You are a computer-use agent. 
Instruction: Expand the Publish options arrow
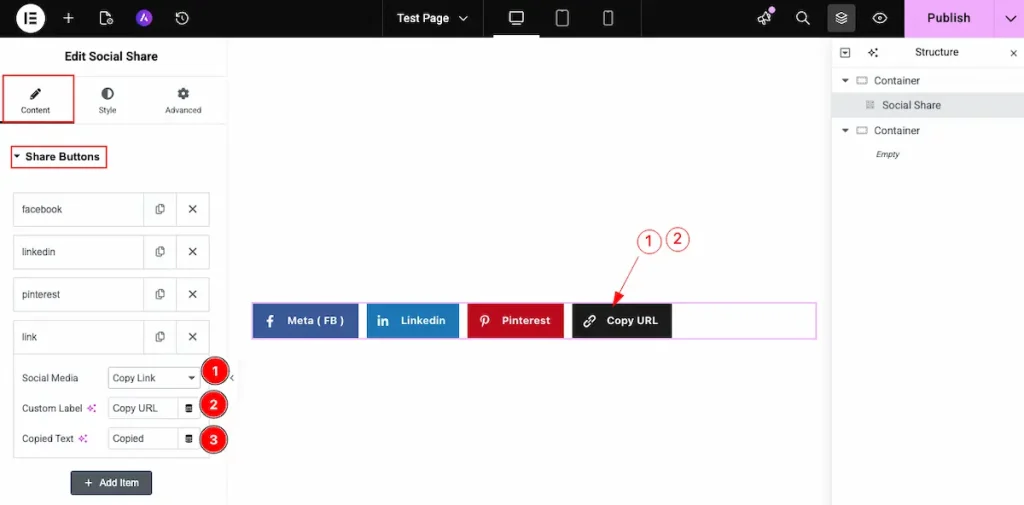(1009, 18)
